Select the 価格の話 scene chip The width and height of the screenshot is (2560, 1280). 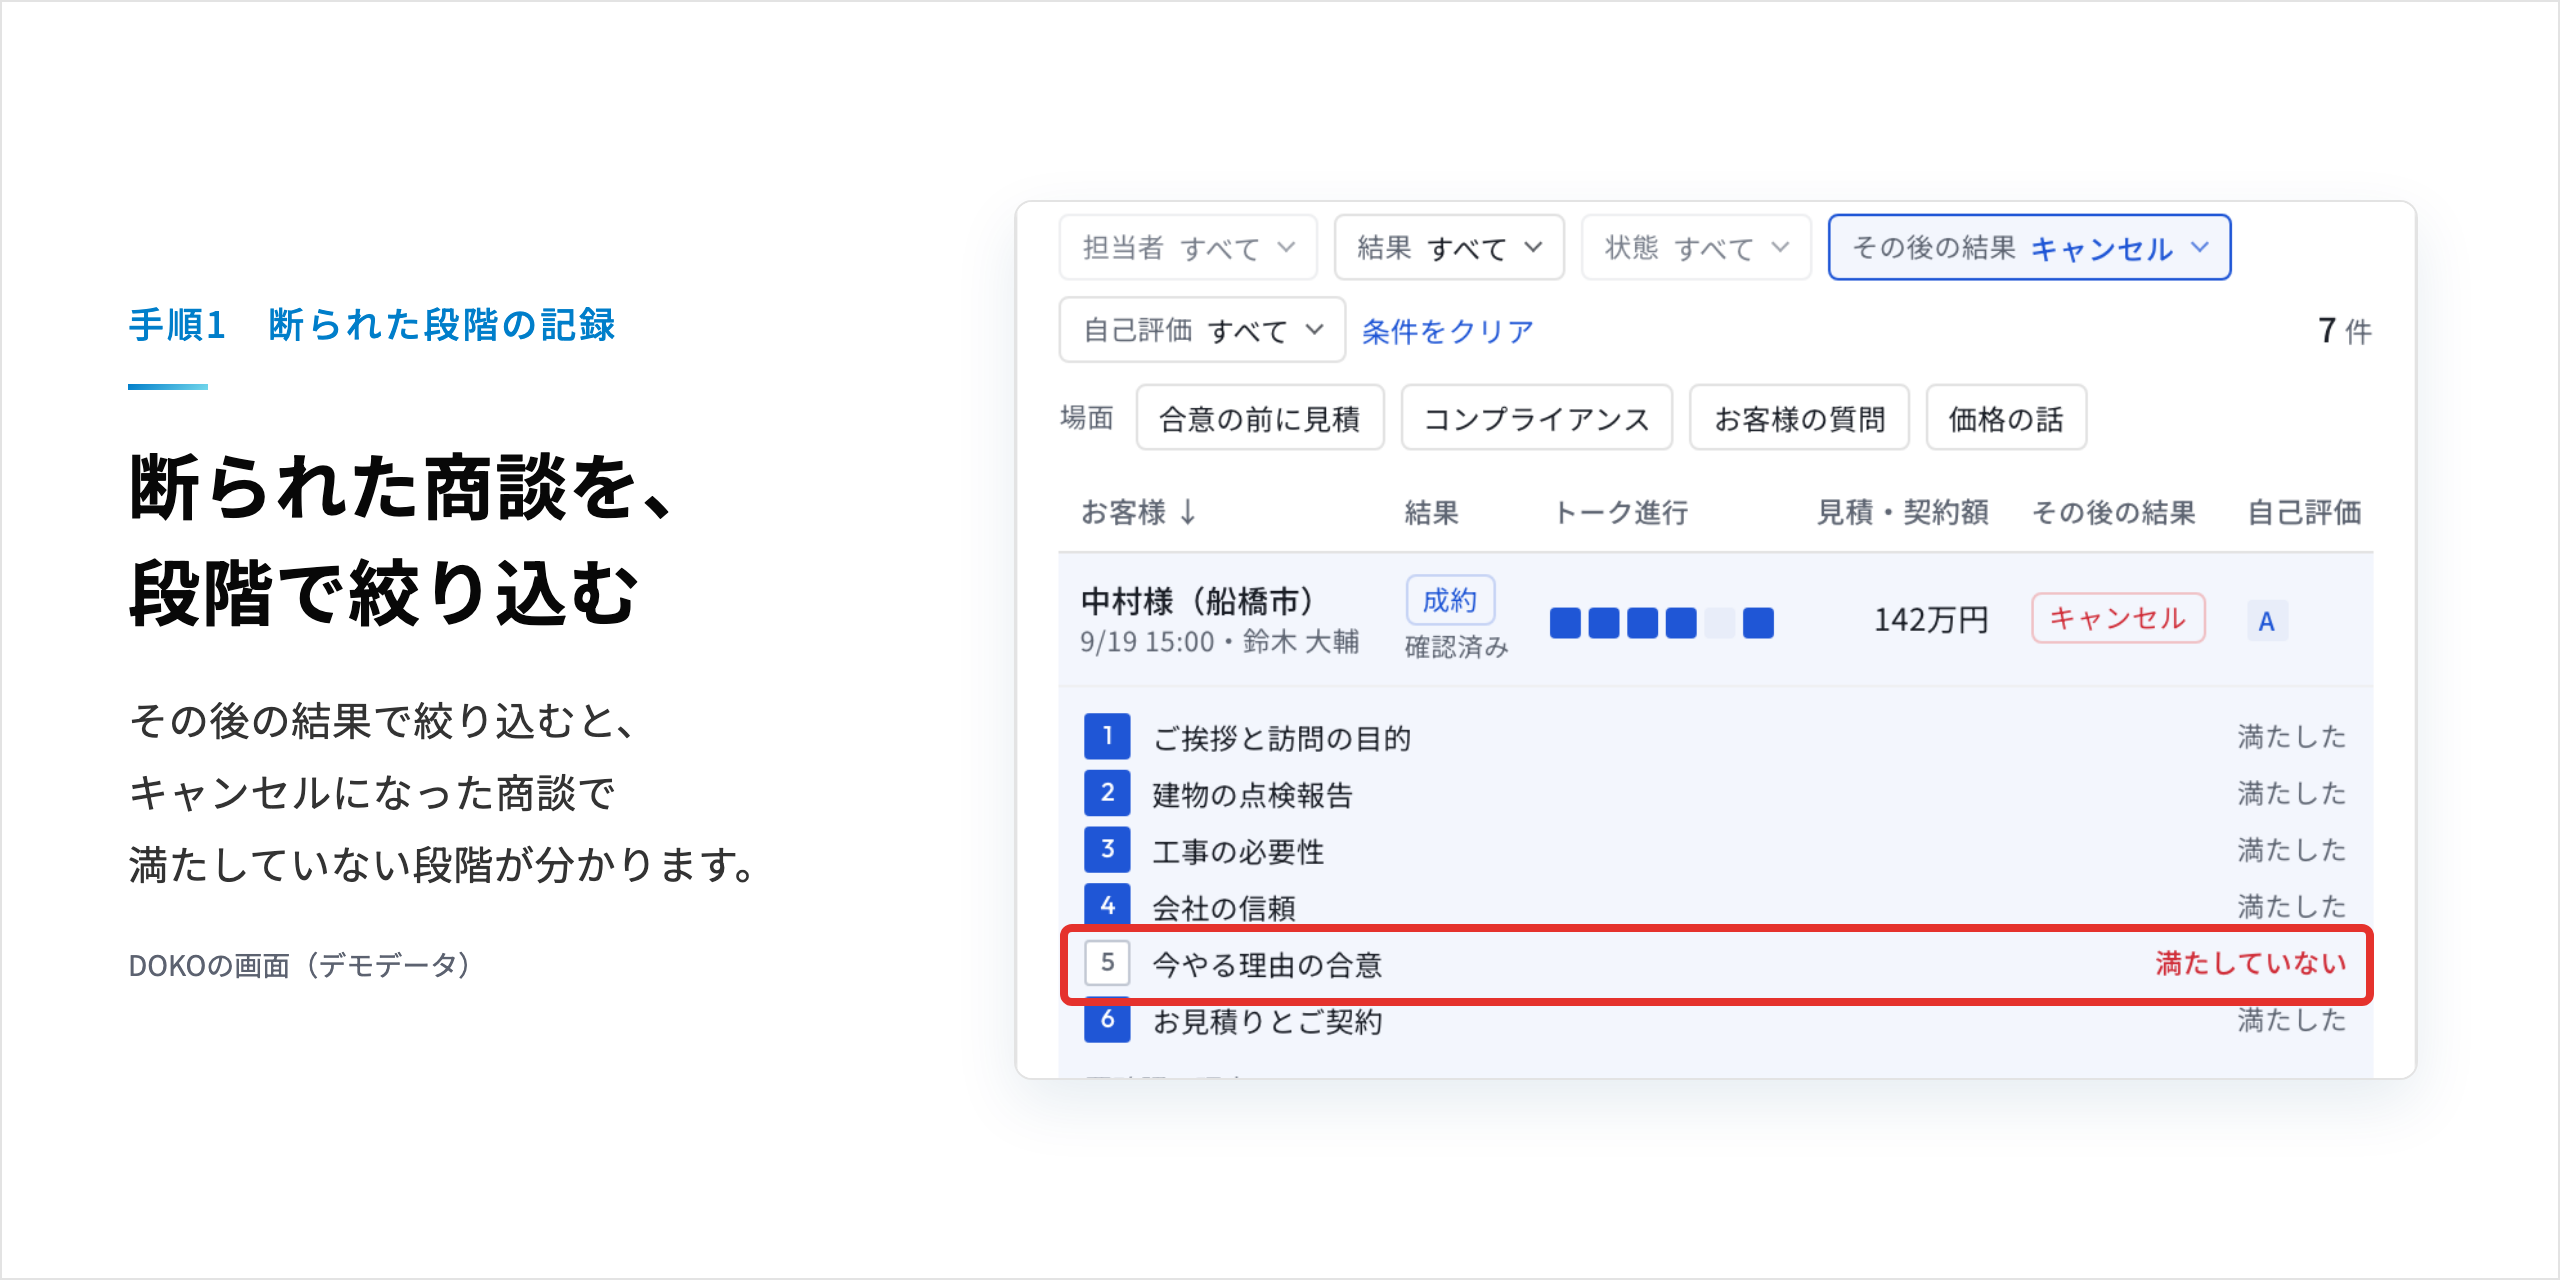pos(2006,418)
